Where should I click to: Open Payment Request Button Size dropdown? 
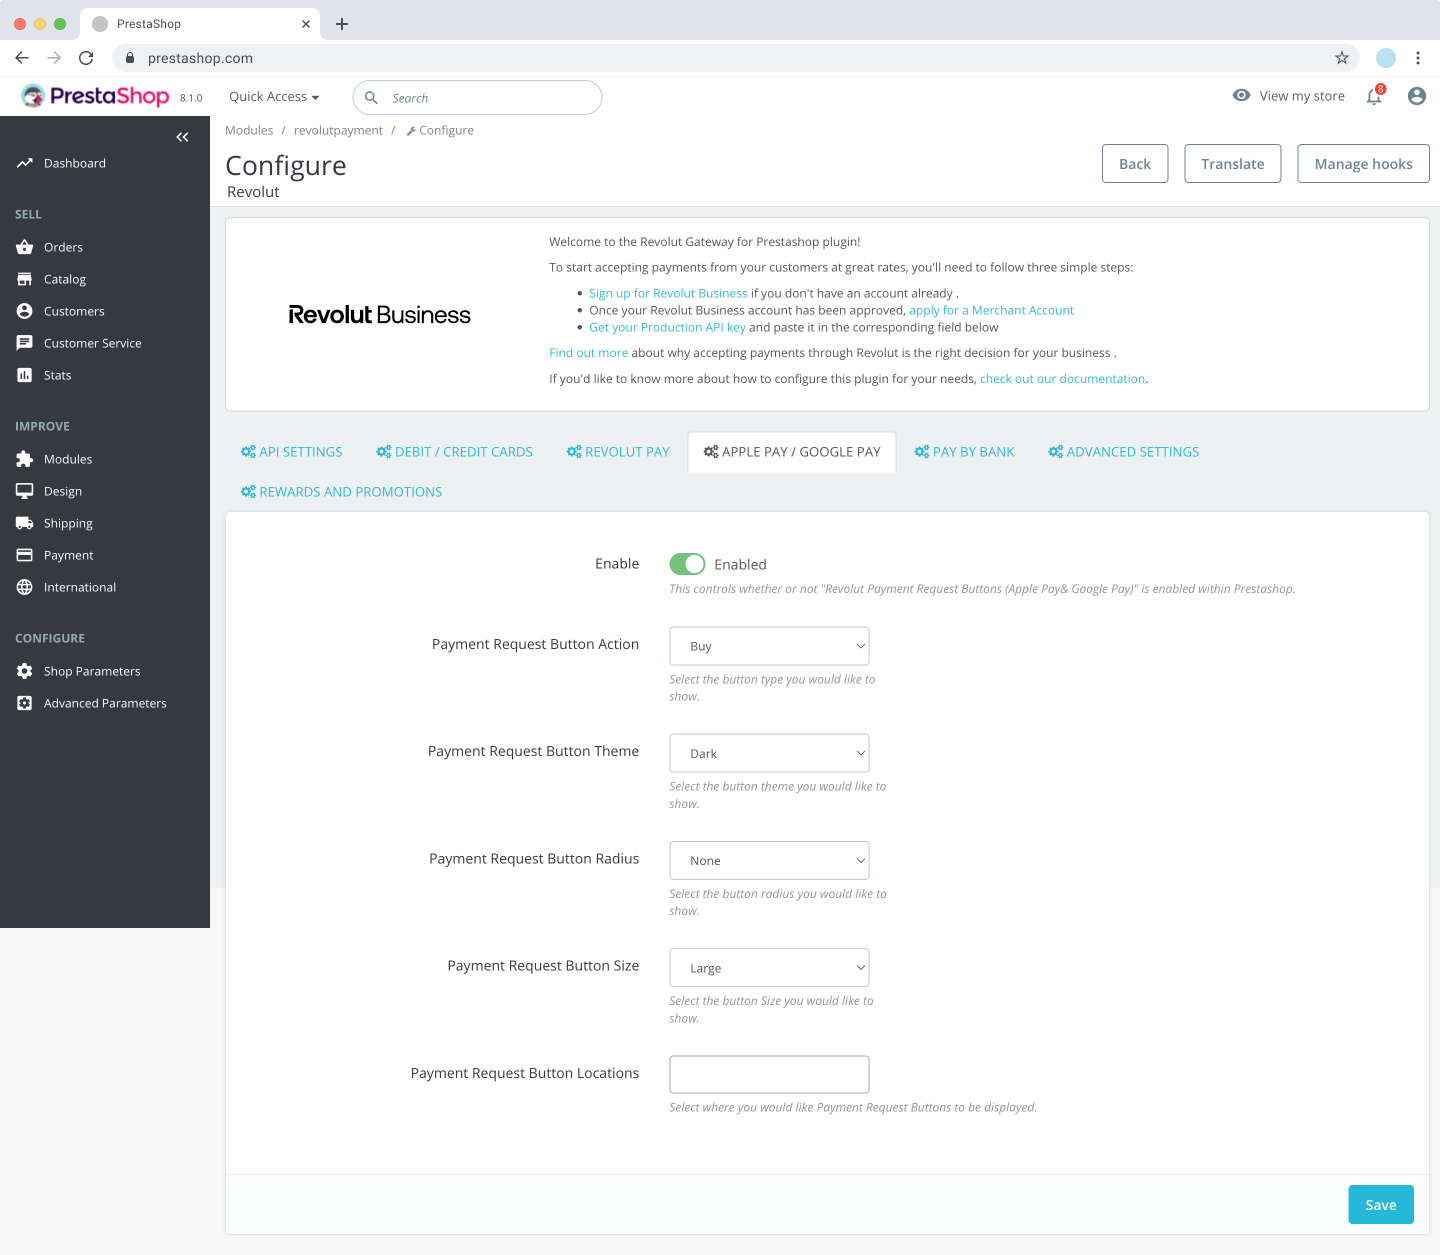[x=769, y=968]
